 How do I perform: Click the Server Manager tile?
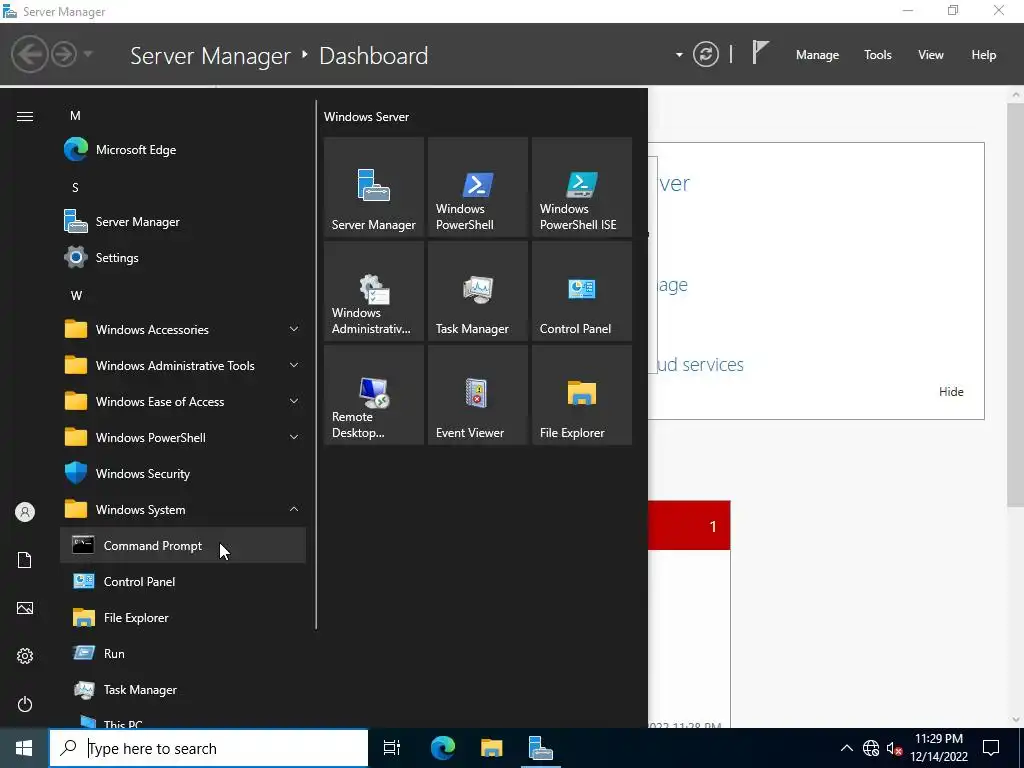(374, 187)
